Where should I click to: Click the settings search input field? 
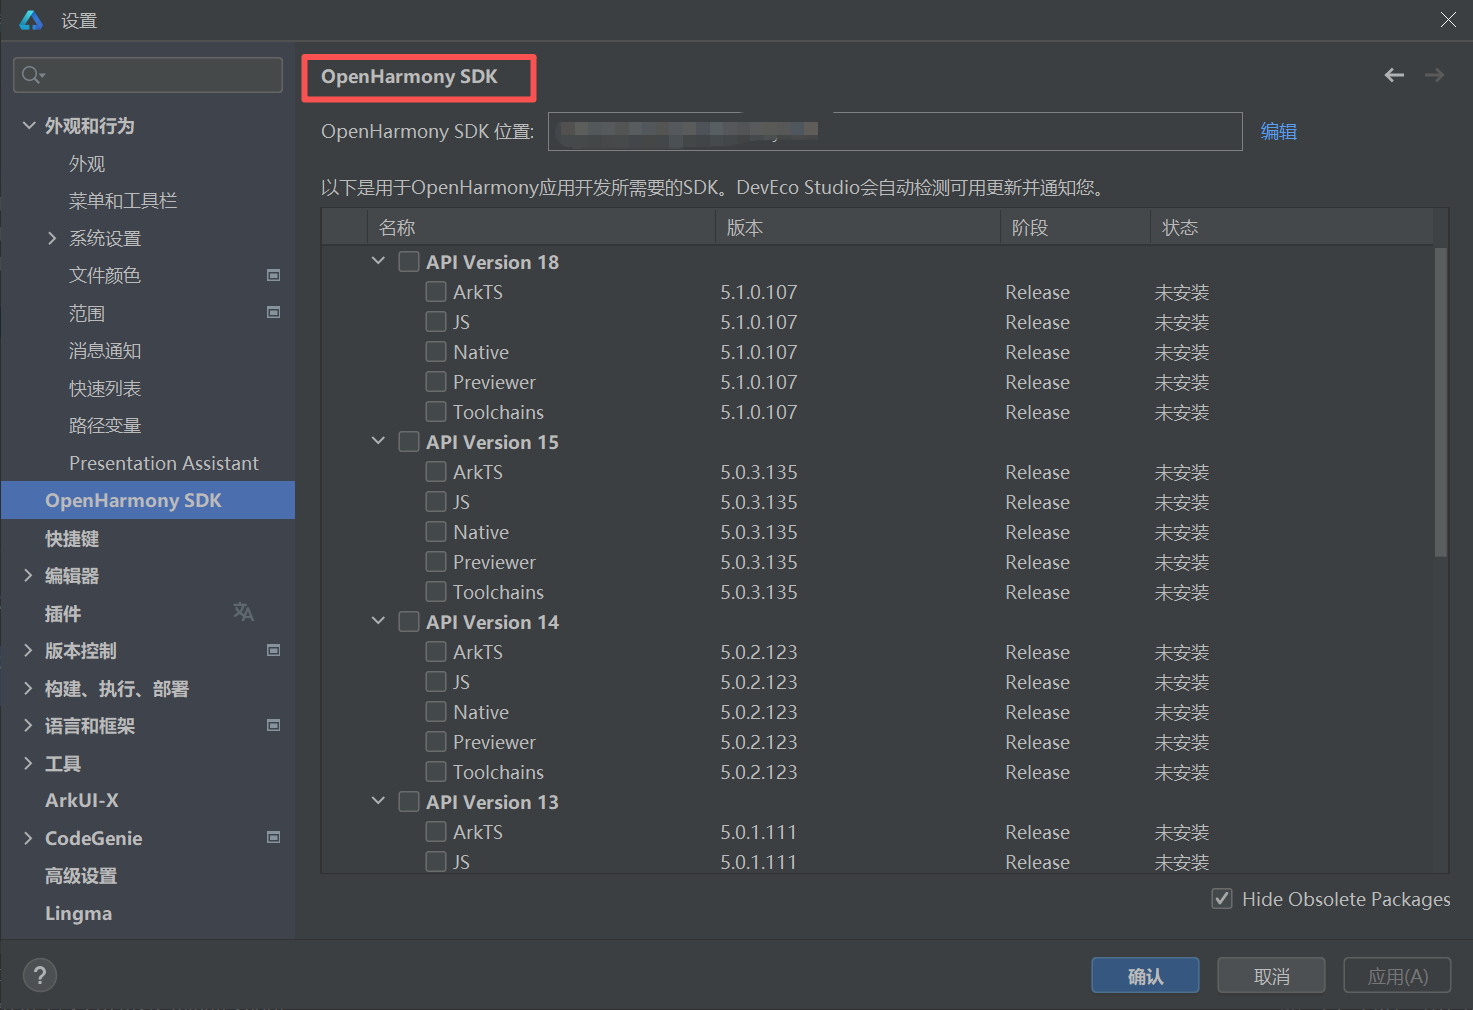click(x=148, y=75)
